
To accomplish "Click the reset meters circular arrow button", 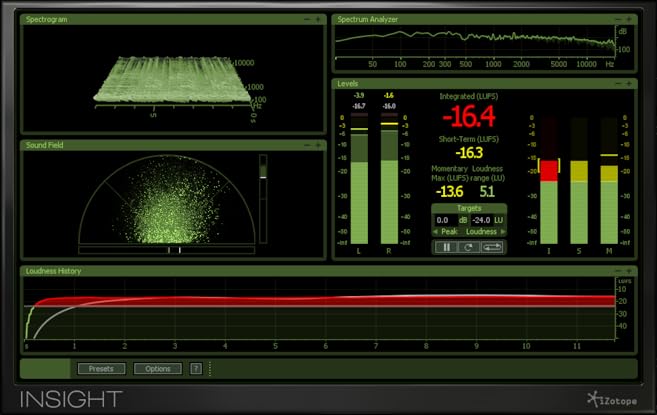I will (468, 247).
